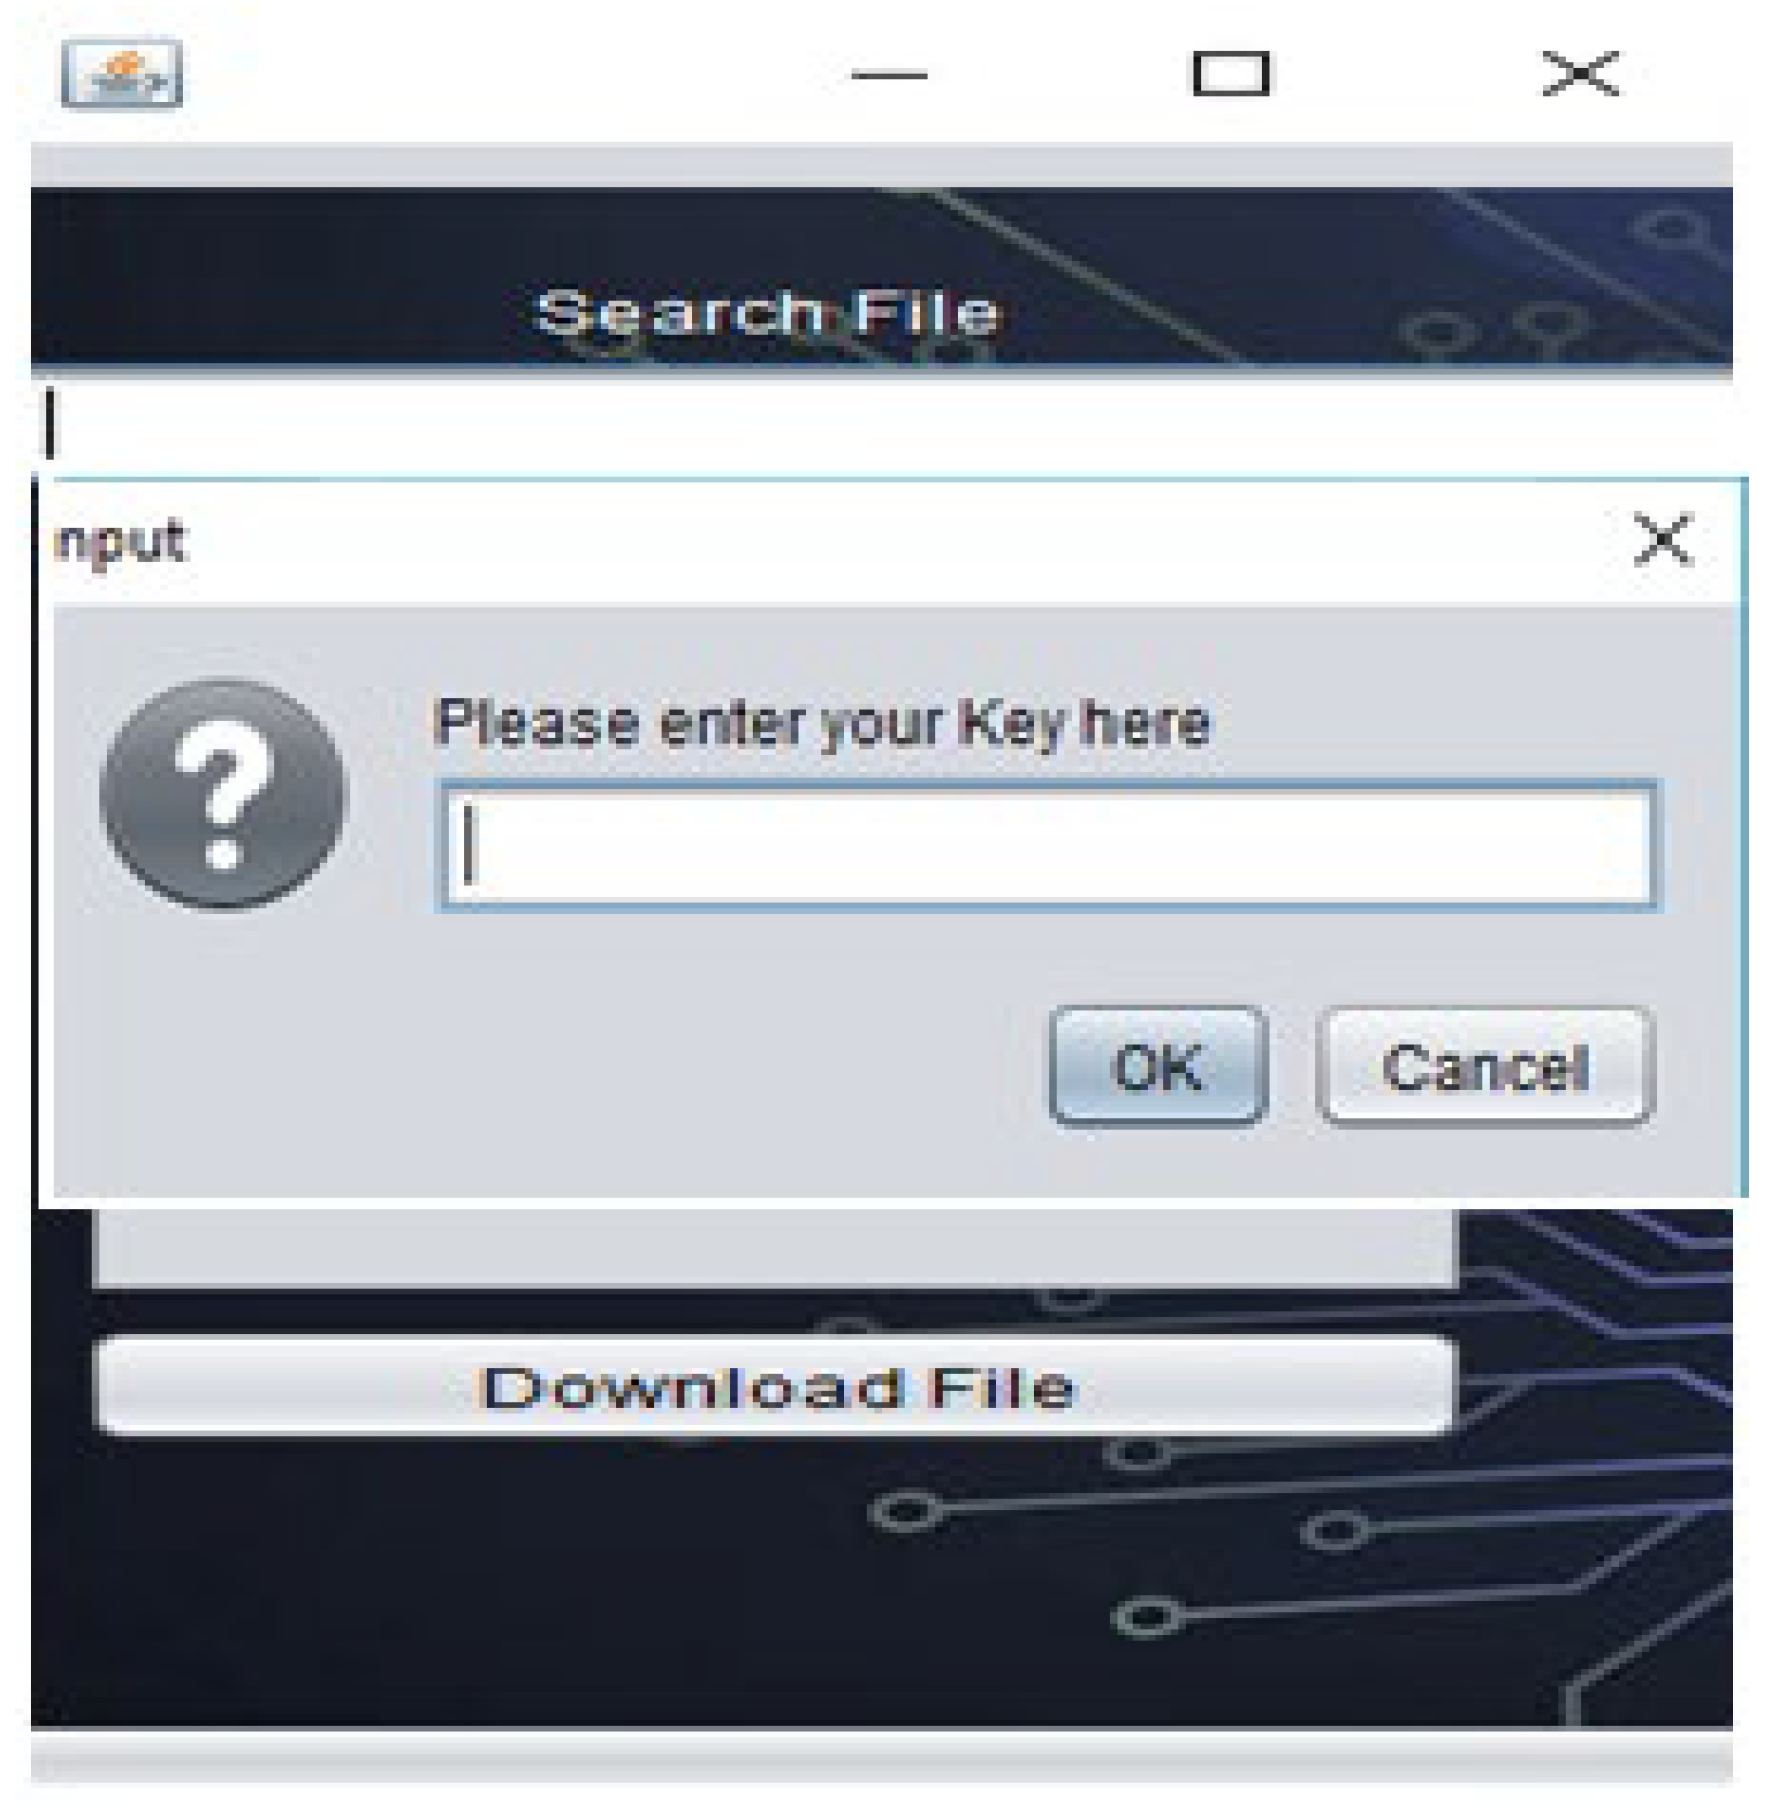The width and height of the screenshot is (1779, 1808).
Task: Click the Java application icon in title bar
Action: pyautogui.click(x=121, y=73)
